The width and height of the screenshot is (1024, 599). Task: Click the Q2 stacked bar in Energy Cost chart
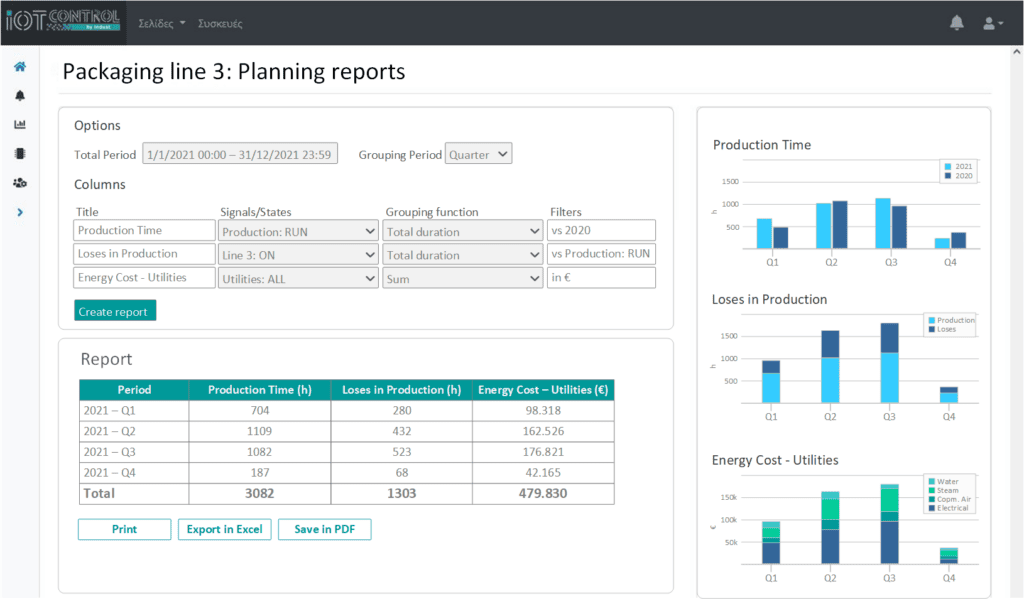[x=830, y=528]
